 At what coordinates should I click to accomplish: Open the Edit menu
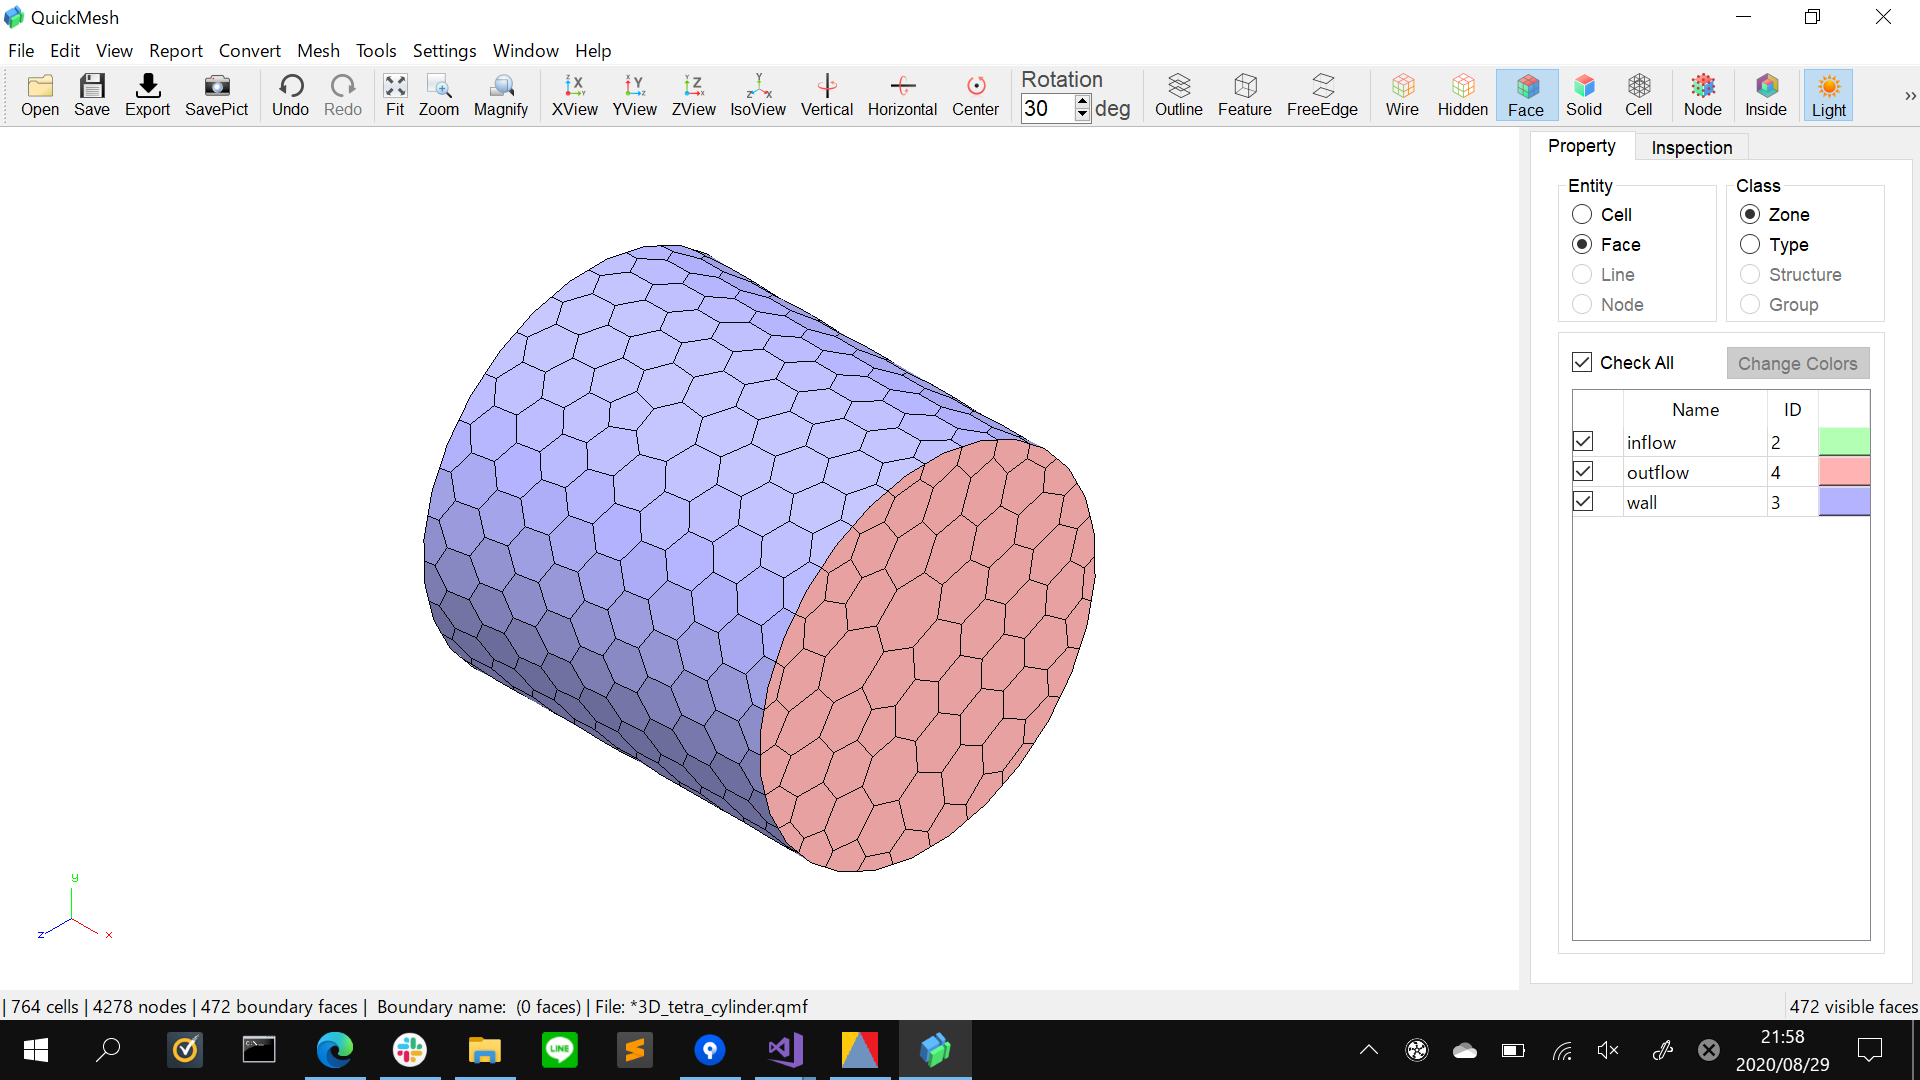point(65,50)
